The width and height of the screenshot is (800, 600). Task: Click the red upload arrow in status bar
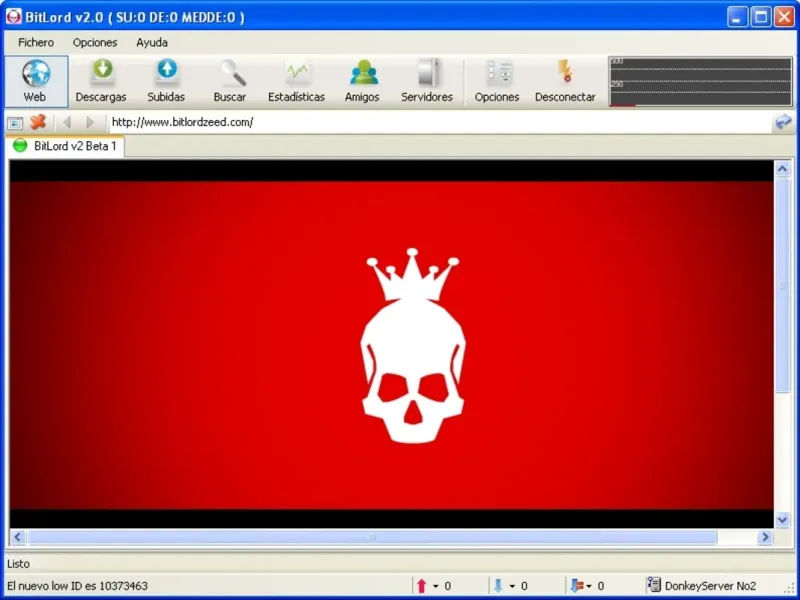click(421, 586)
